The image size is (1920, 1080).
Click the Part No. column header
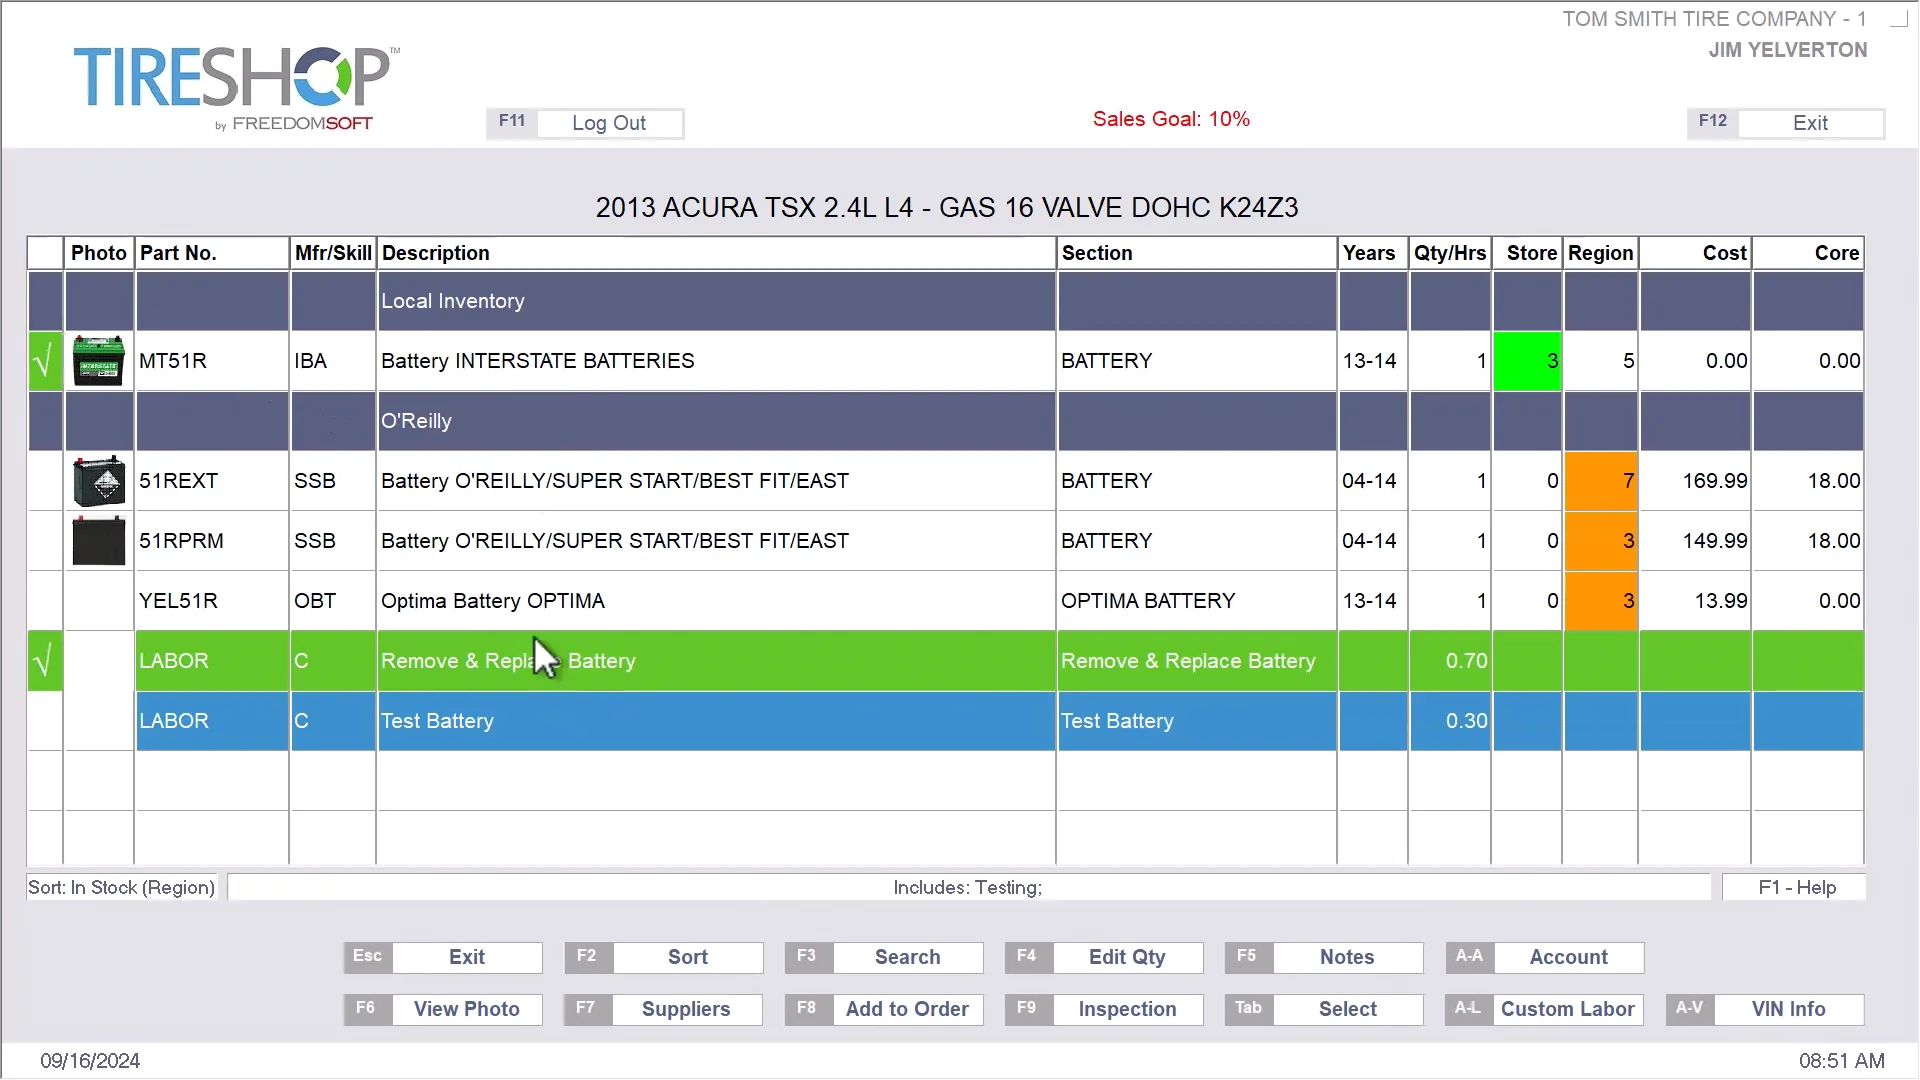click(212, 253)
